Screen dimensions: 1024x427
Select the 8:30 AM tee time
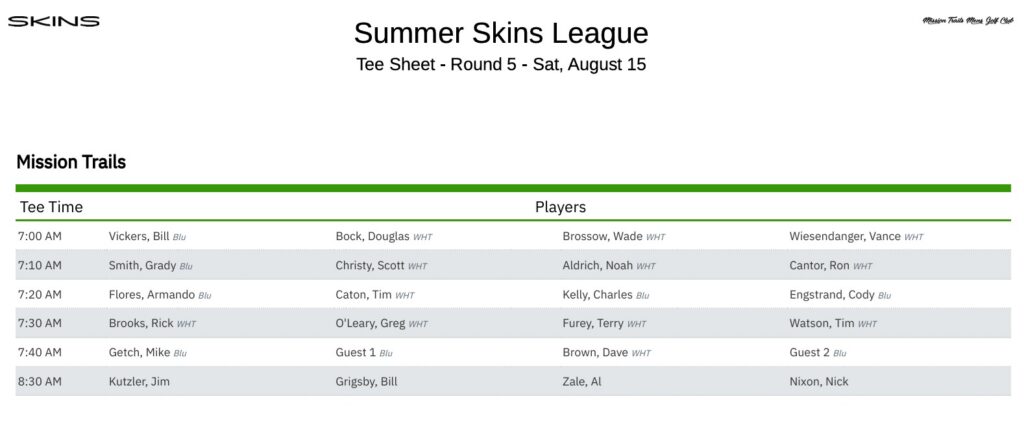point(40,381)
